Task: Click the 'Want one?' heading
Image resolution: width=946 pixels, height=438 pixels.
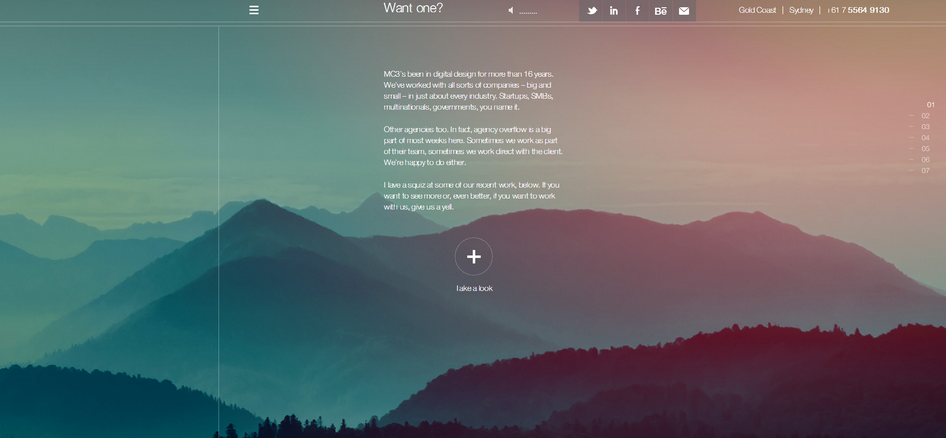Action: coord(413,9)
